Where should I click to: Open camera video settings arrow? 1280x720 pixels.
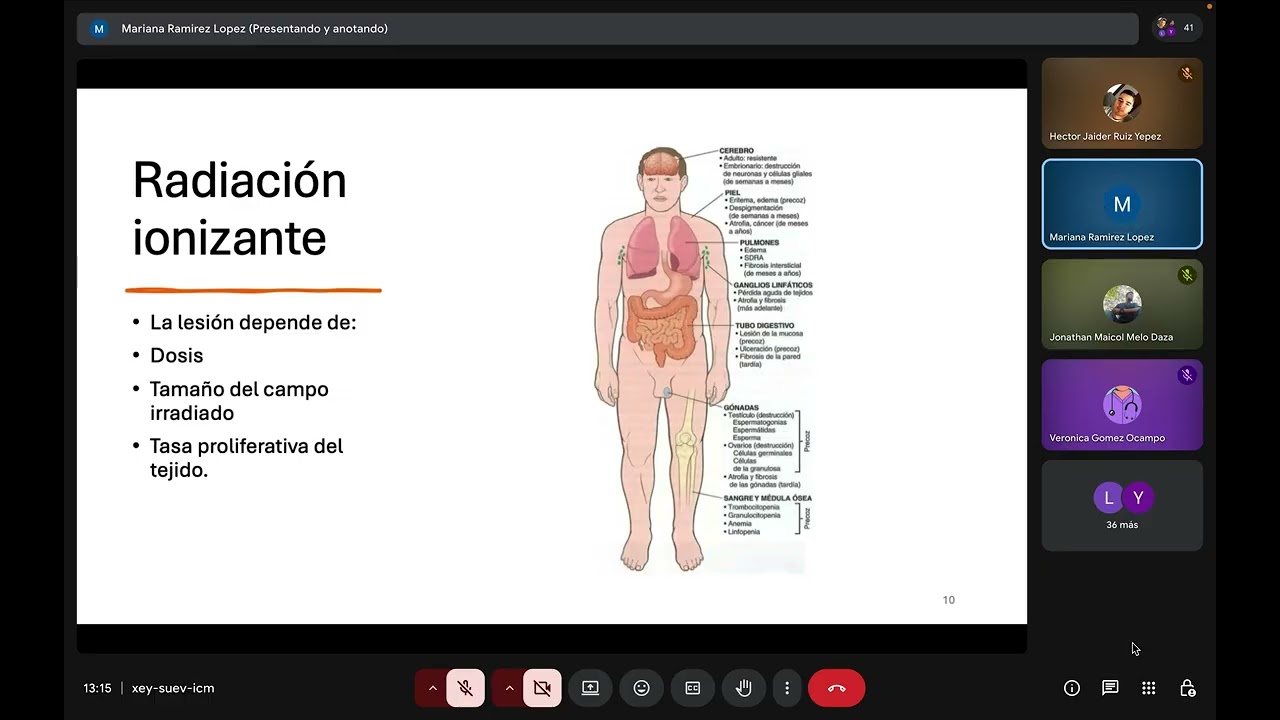point(509,688)
